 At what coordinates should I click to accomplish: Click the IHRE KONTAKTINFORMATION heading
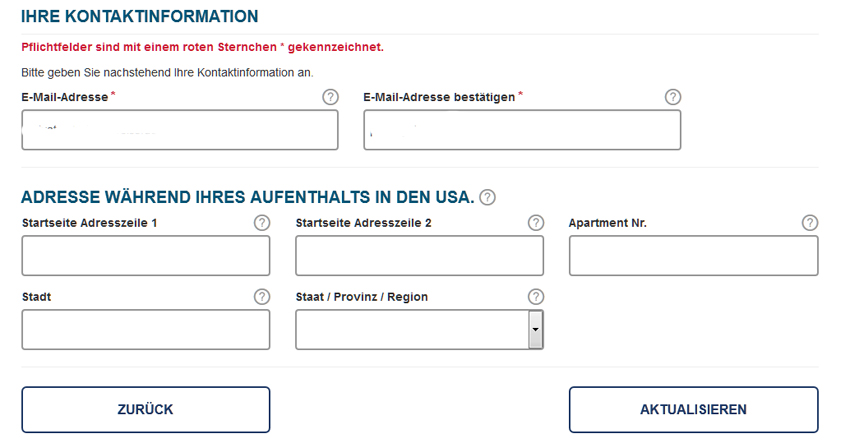click(140, 16)
